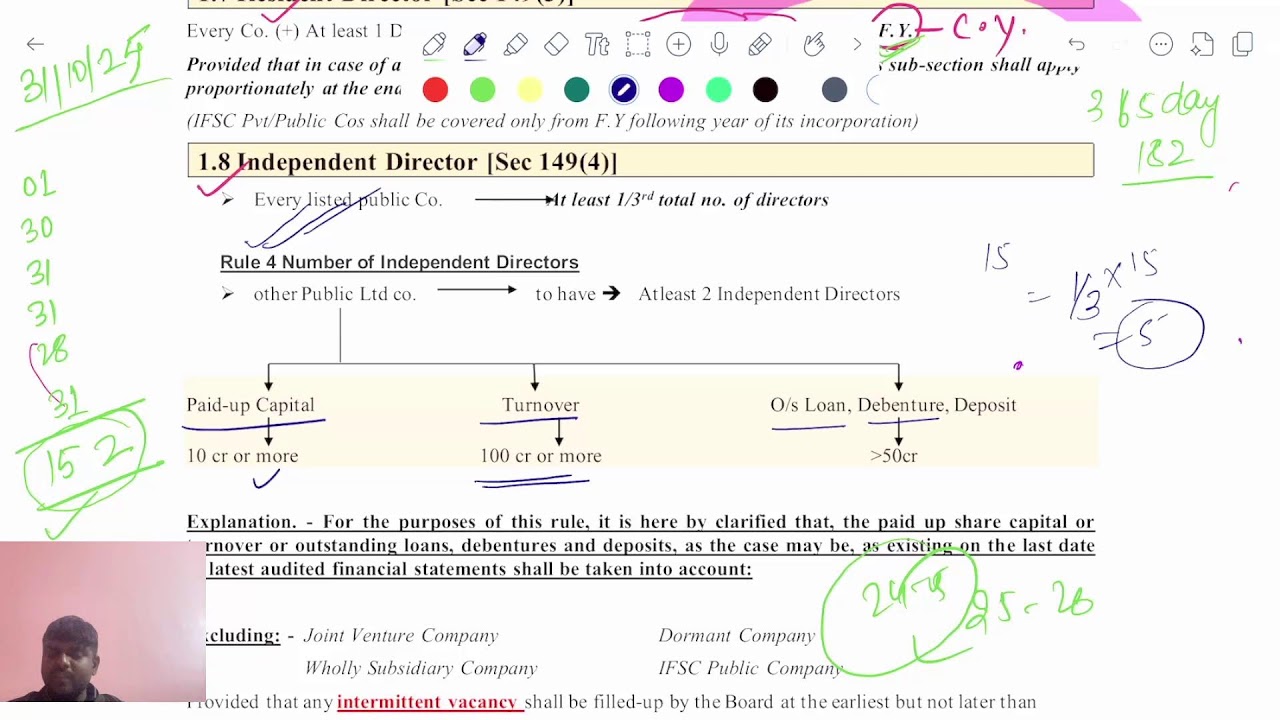Toggle the finger touch drawing mode
Viewport: 1280px width, 720px height.
click(x=814, y=44)
